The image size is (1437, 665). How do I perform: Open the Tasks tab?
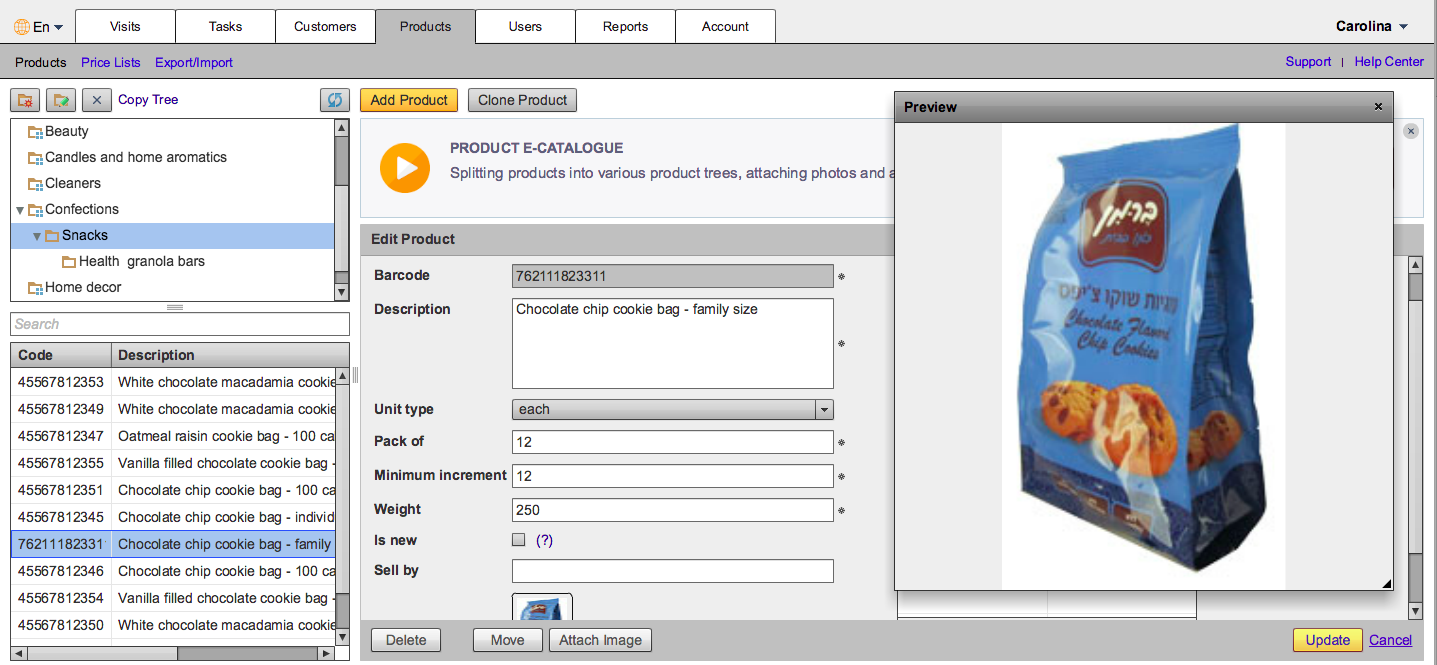coord(225,27)
